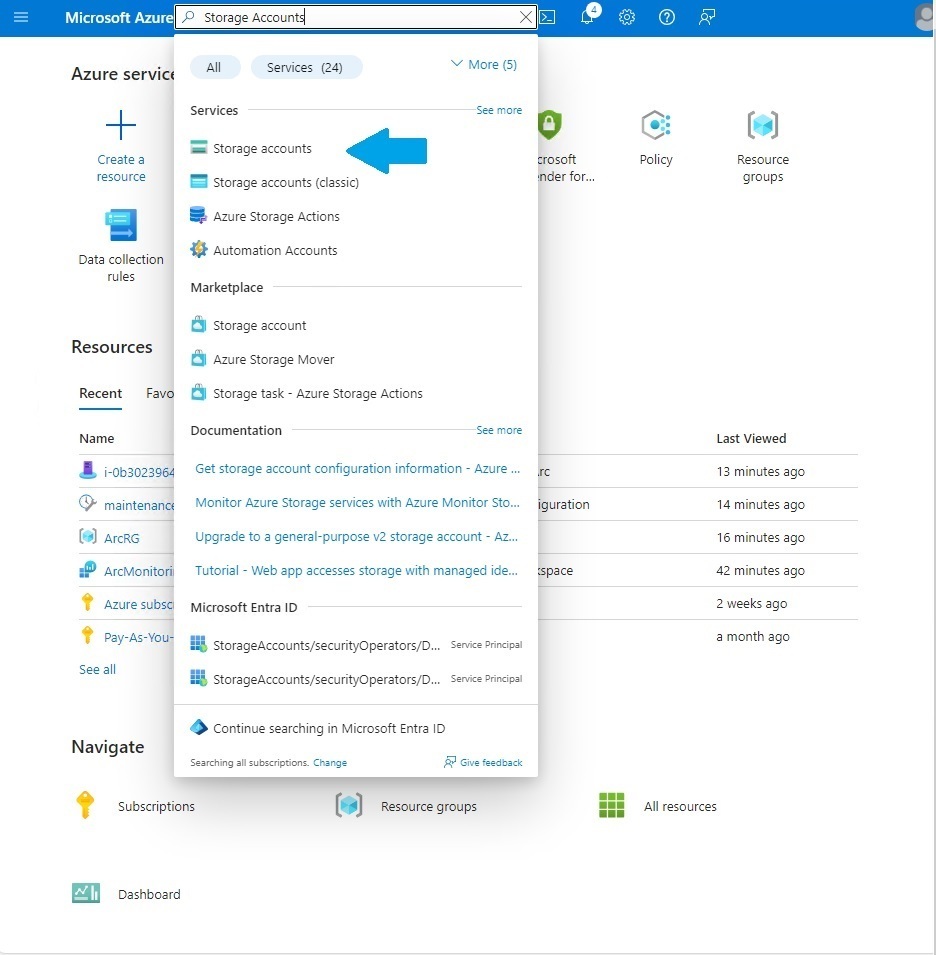Click Create a resource plus icon

pos(121,125)
